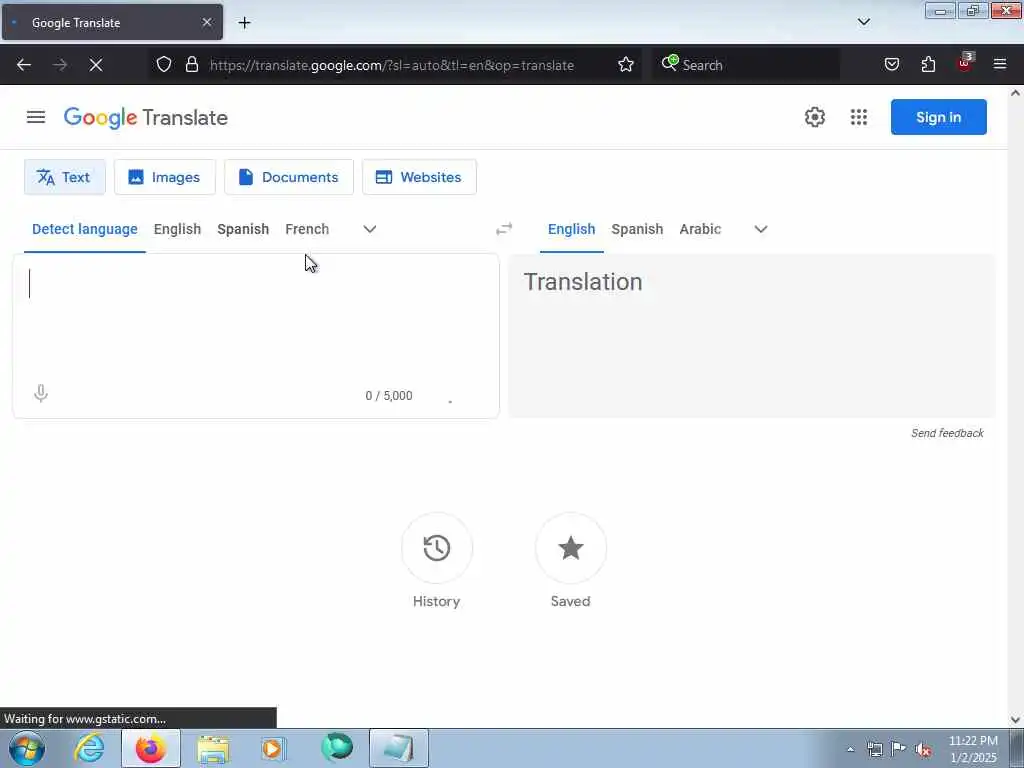The width and height of the screenshot is (1024, 768).
Task: View site security padlock information
Action: click(x=191, y=65)
